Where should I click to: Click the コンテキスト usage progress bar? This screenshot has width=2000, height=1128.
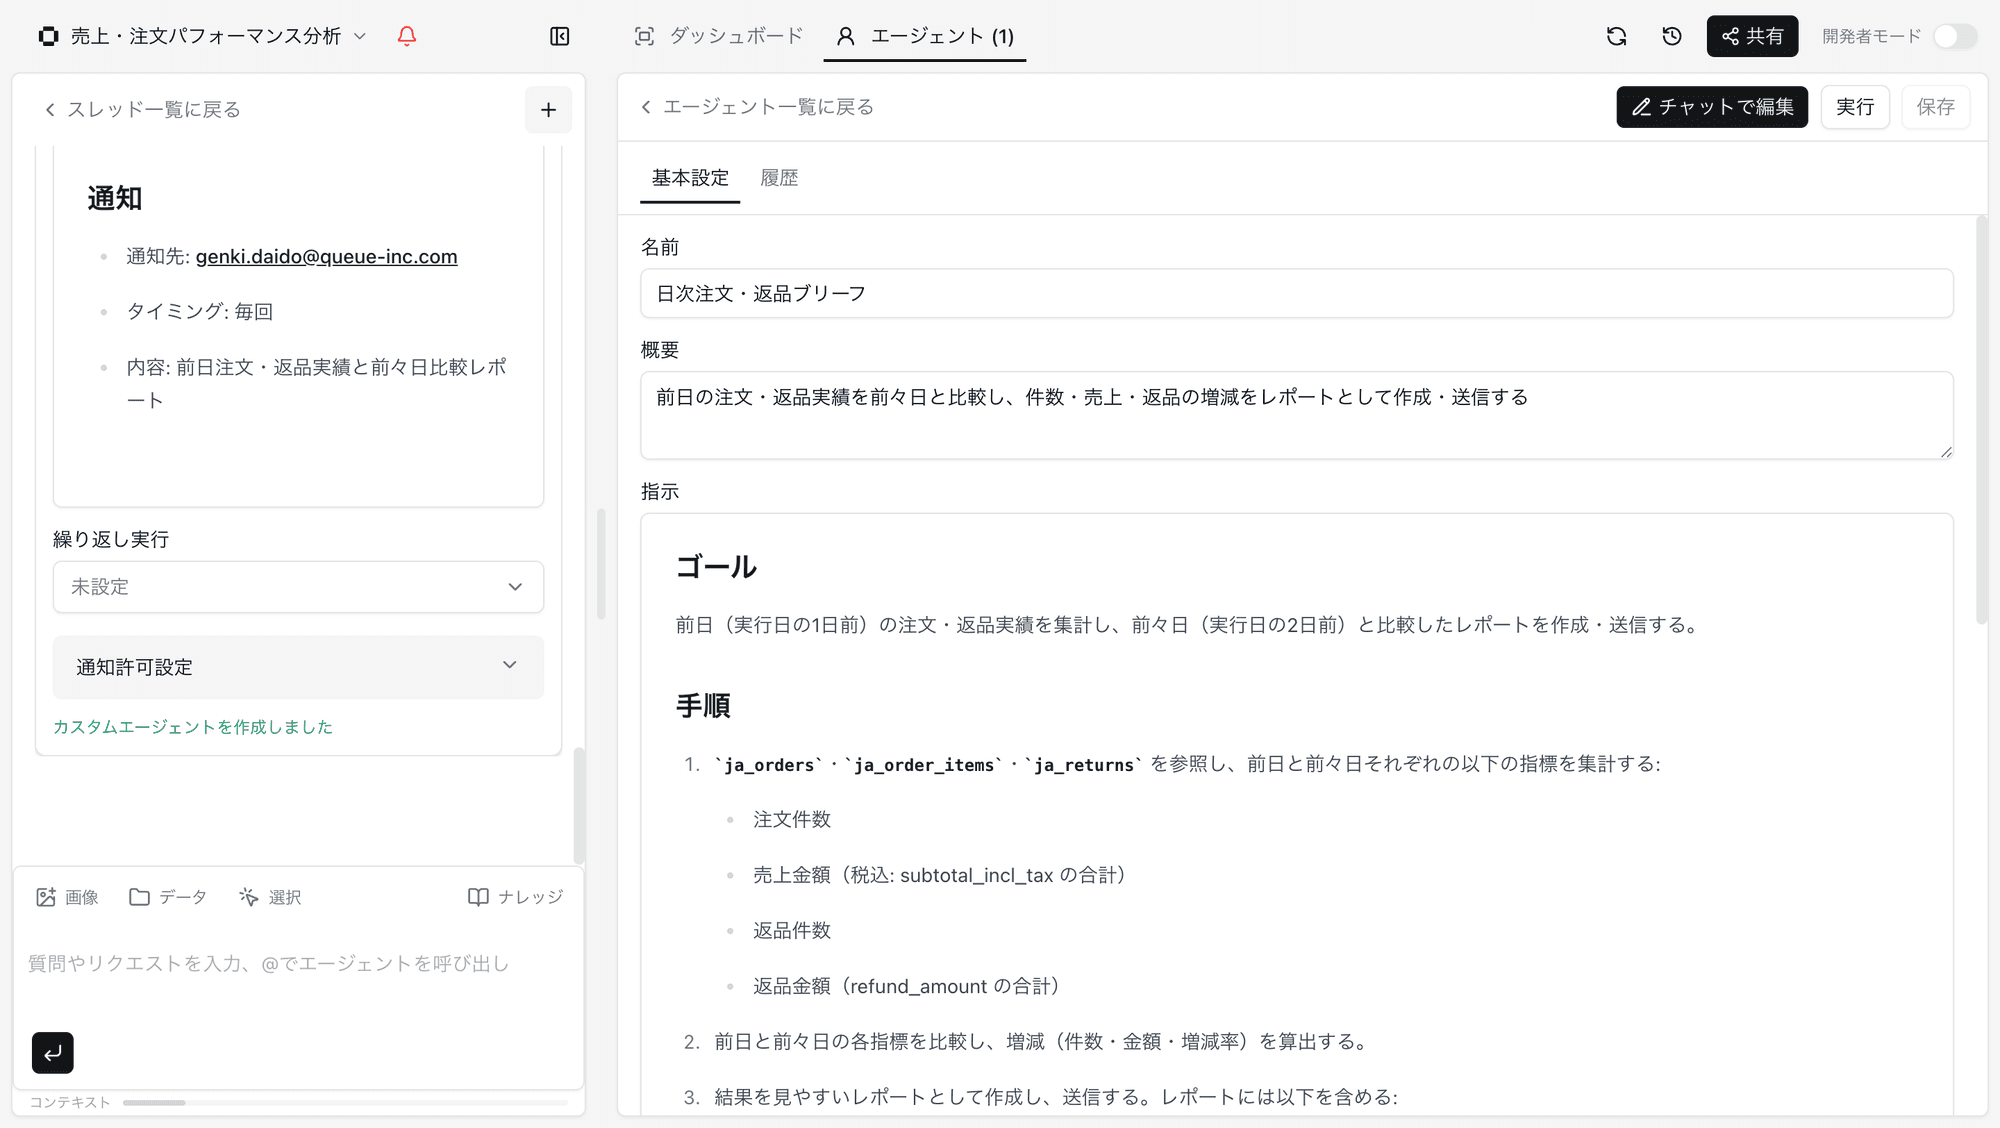[345, 1102]
